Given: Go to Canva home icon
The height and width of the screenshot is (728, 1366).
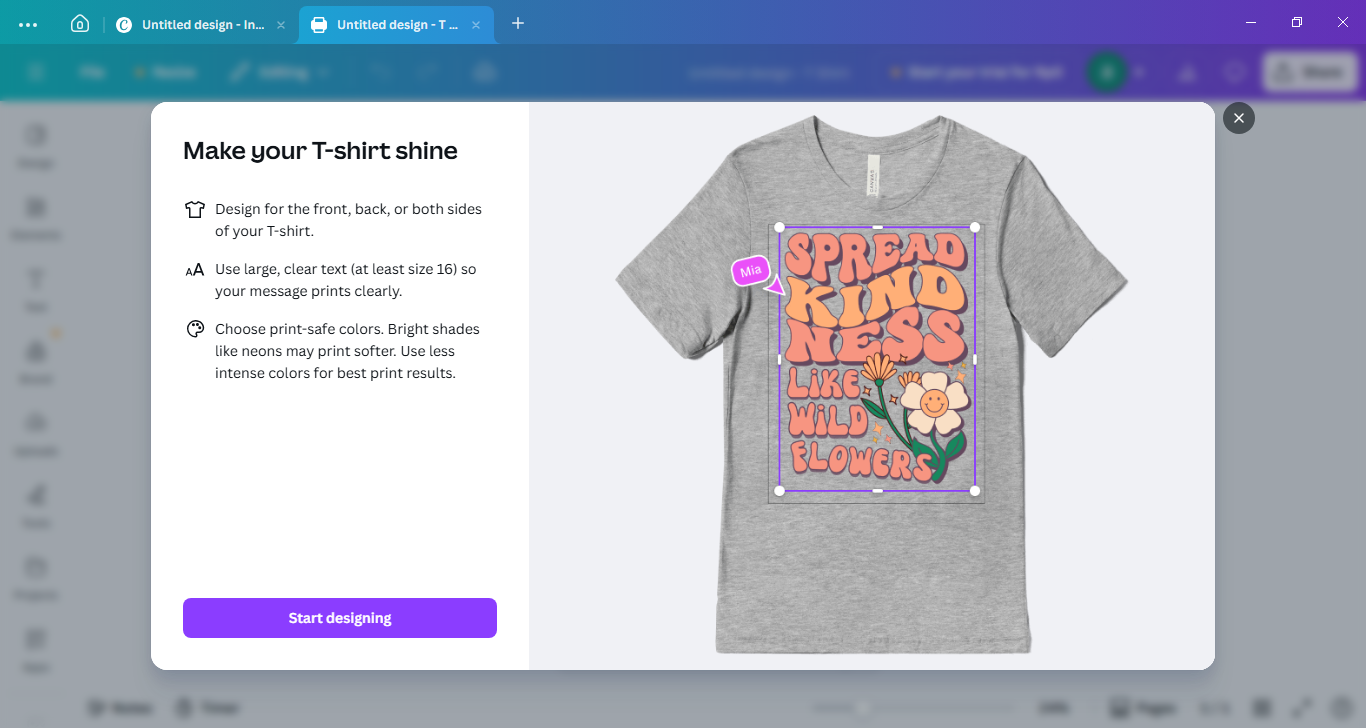Looking at the screenshot, I should click(80, 24).
